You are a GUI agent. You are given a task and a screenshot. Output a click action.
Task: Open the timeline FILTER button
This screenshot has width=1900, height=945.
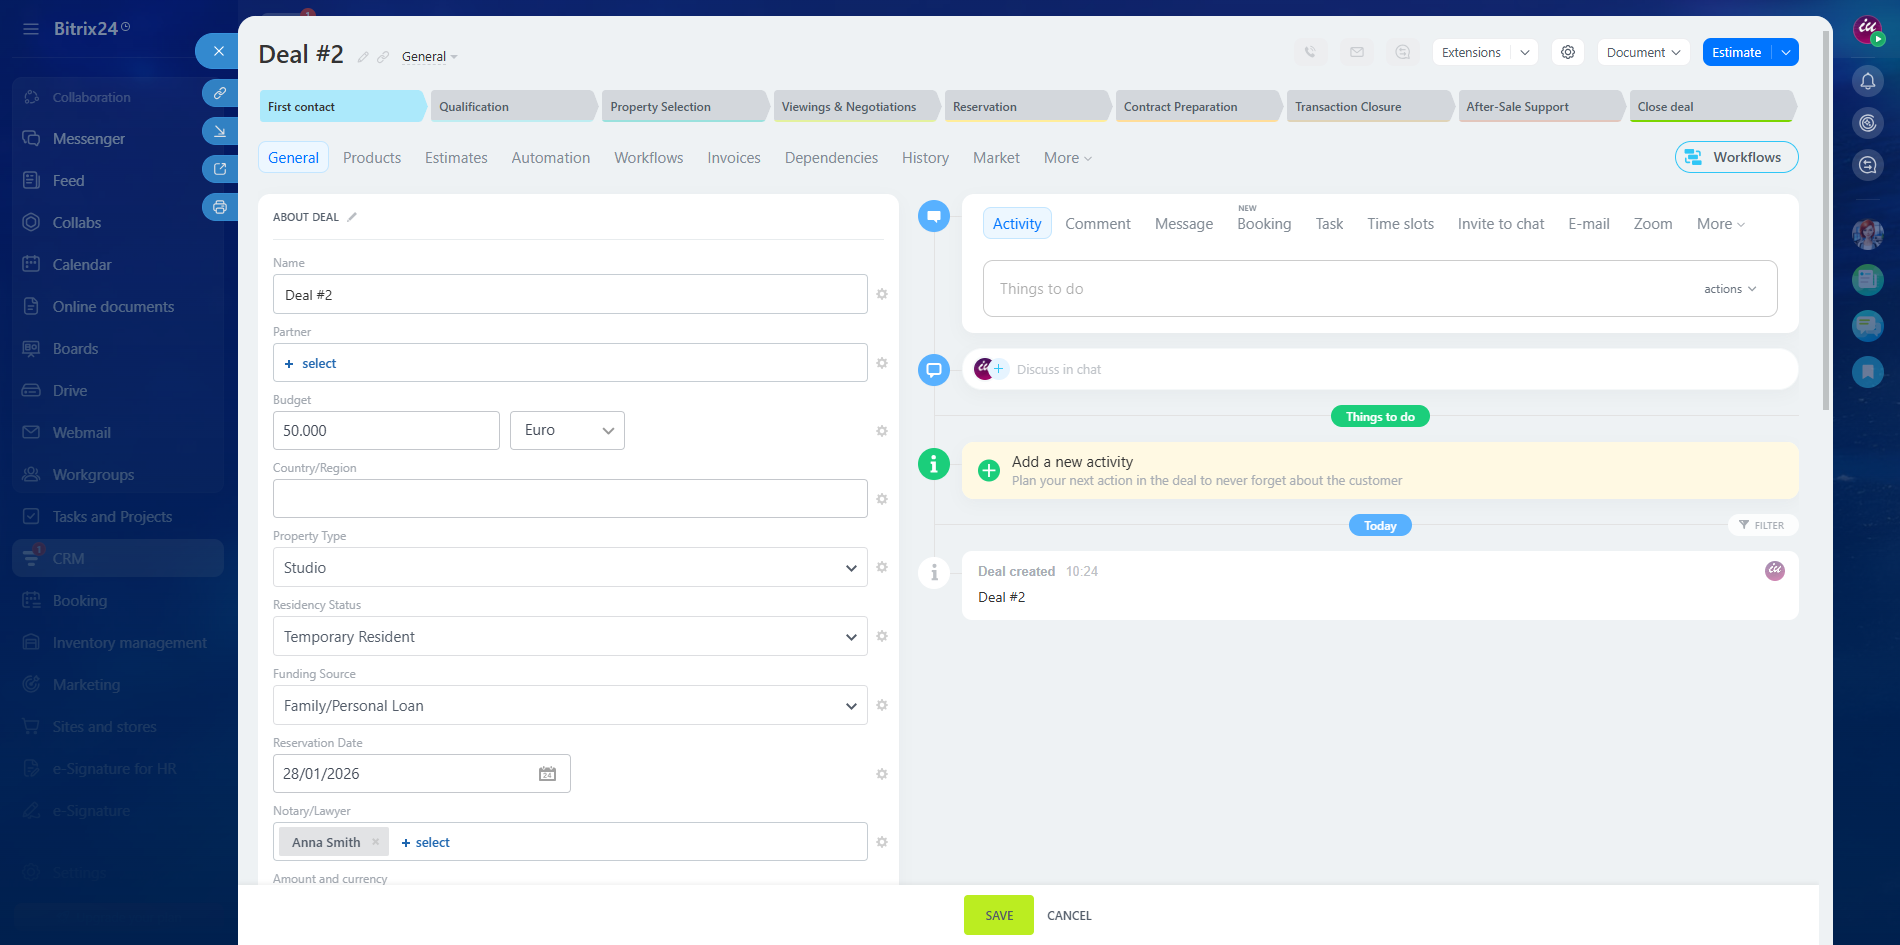click(1762, 525)
